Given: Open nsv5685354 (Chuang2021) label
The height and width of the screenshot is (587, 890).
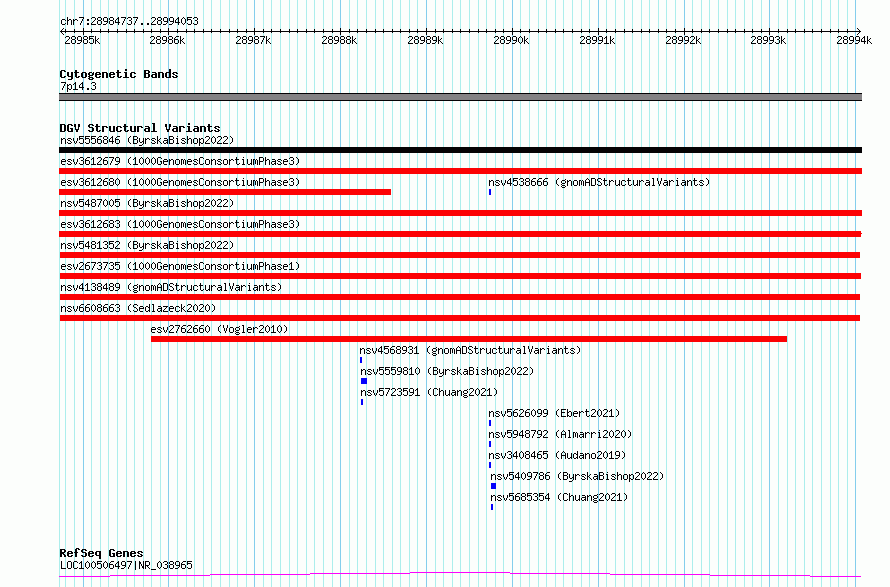Looking at the screenshot, I should [559, 497].
